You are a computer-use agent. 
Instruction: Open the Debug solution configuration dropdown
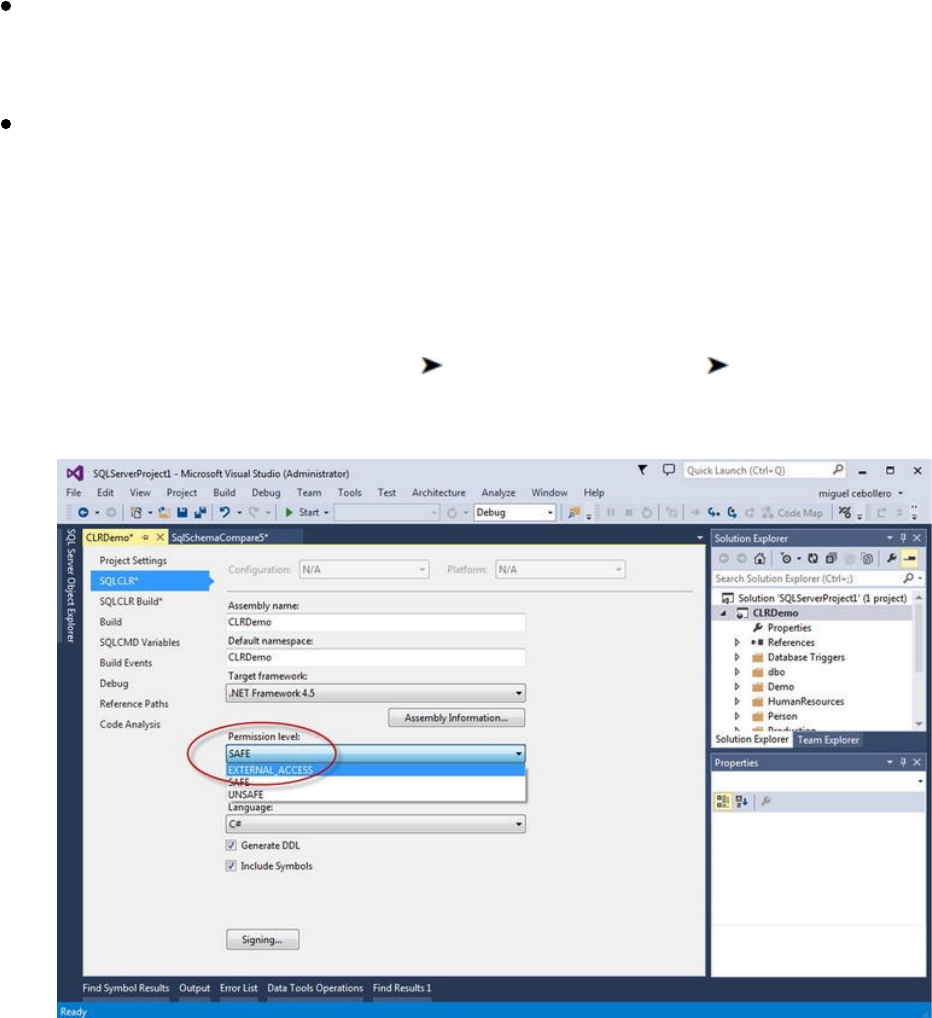coord(514,512)
